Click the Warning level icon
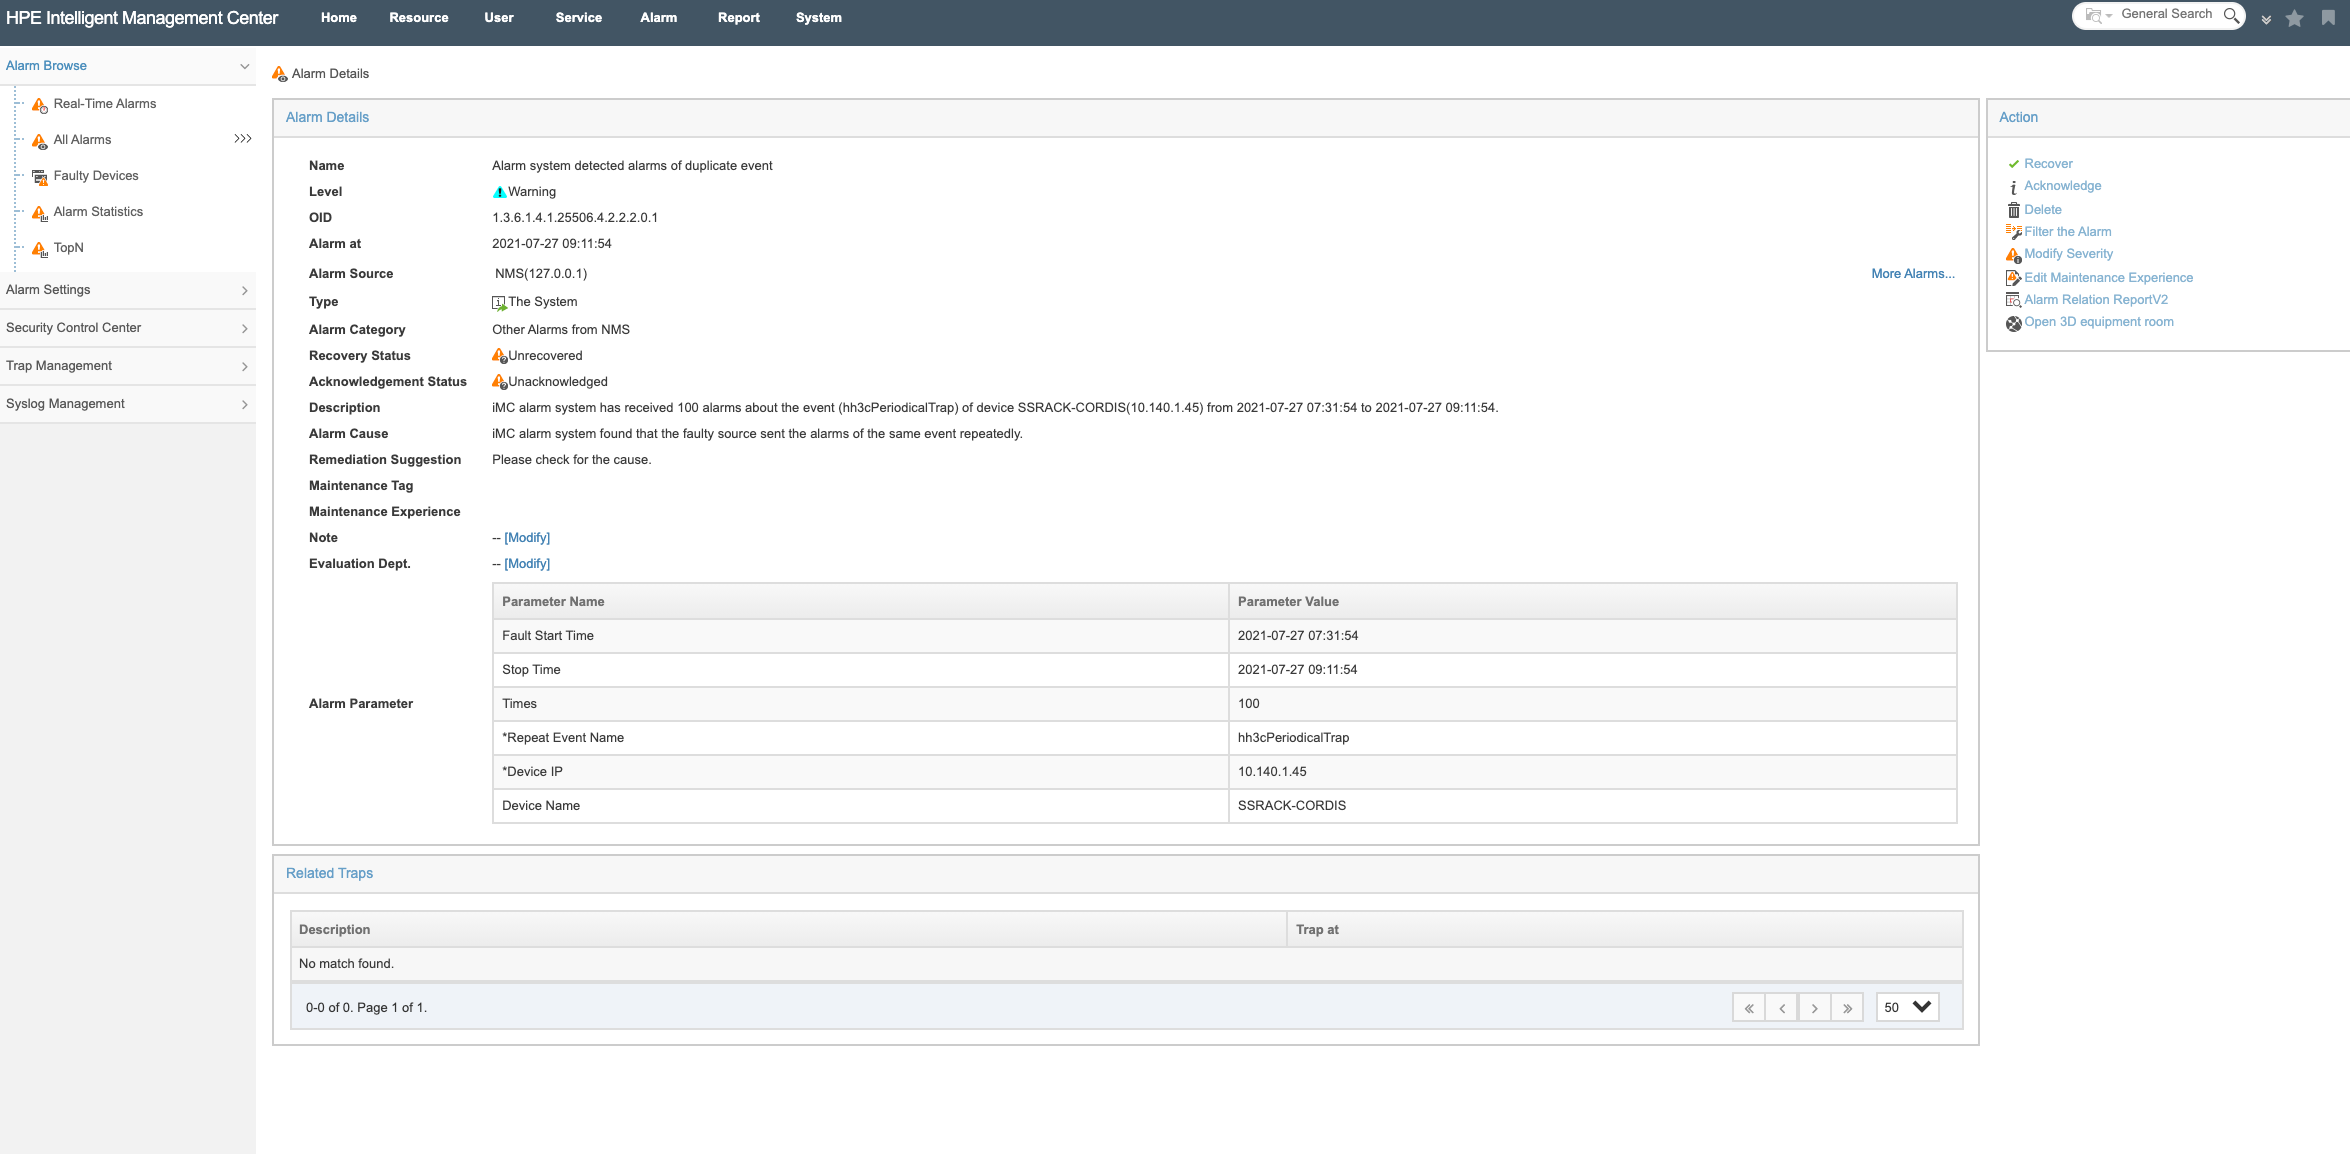The height and width of the screenshot is (1154, 2350). click(x=499, y=192)
